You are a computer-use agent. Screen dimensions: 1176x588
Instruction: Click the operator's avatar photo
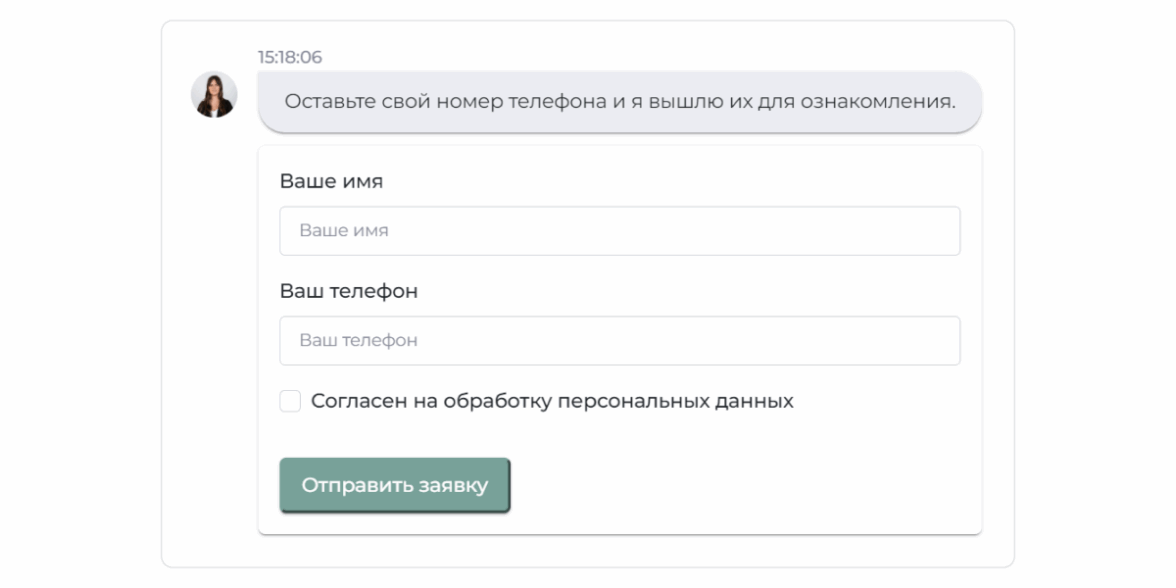[x=214, y=95]
